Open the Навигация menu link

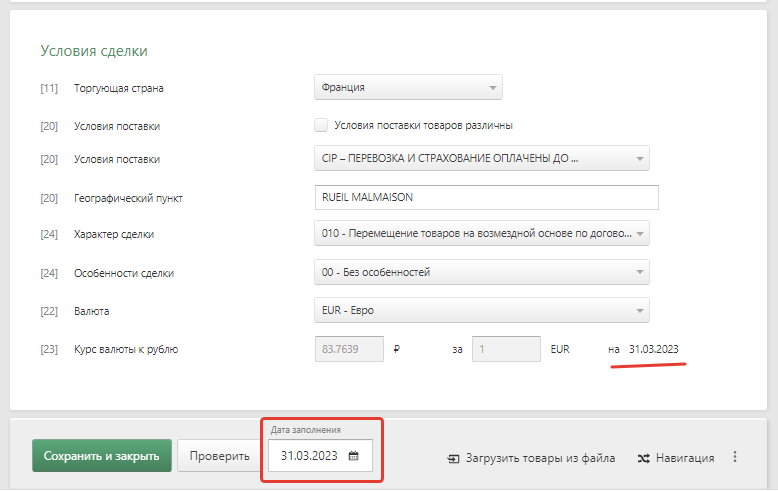click(x=685, y=458)
